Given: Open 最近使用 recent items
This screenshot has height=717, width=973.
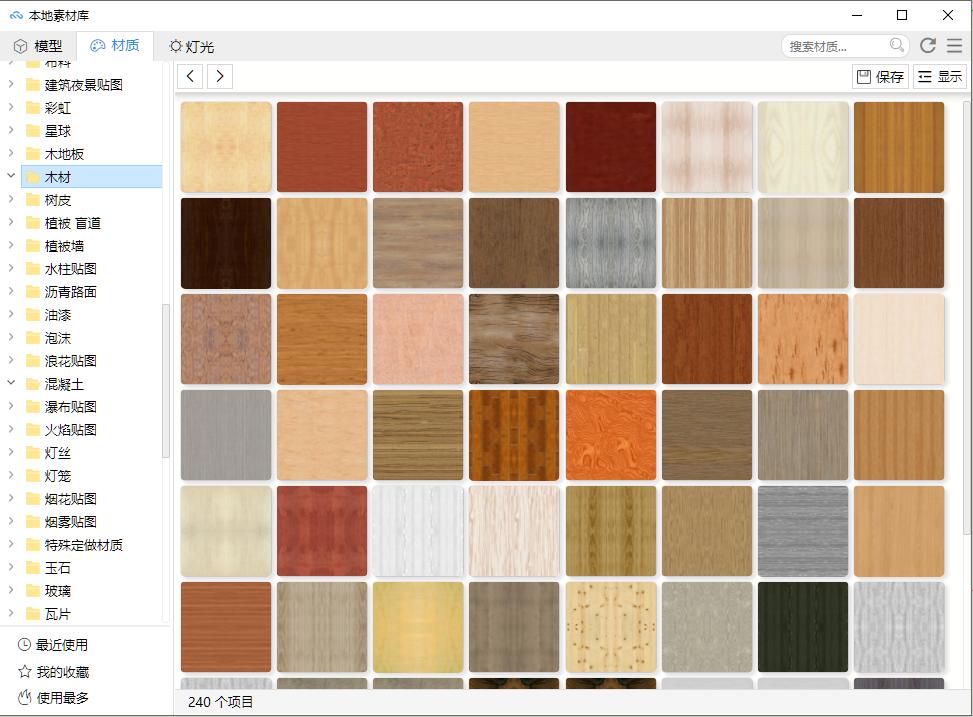Looking at the screenshot, I should [x=61, y=645].
